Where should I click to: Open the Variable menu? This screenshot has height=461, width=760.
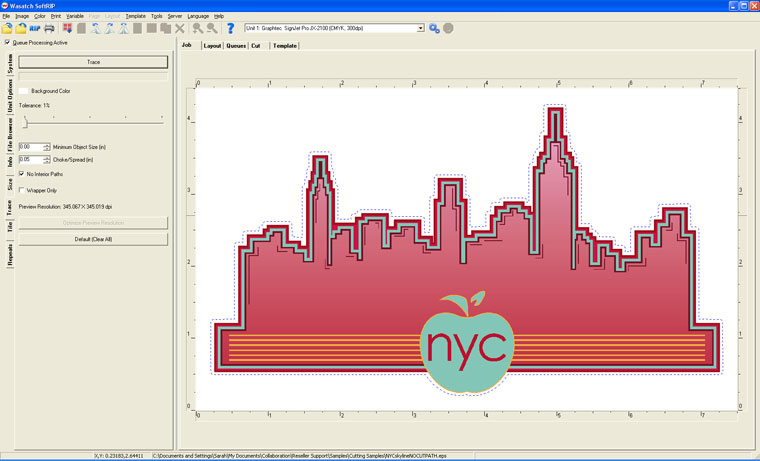[x=75, y=16]
